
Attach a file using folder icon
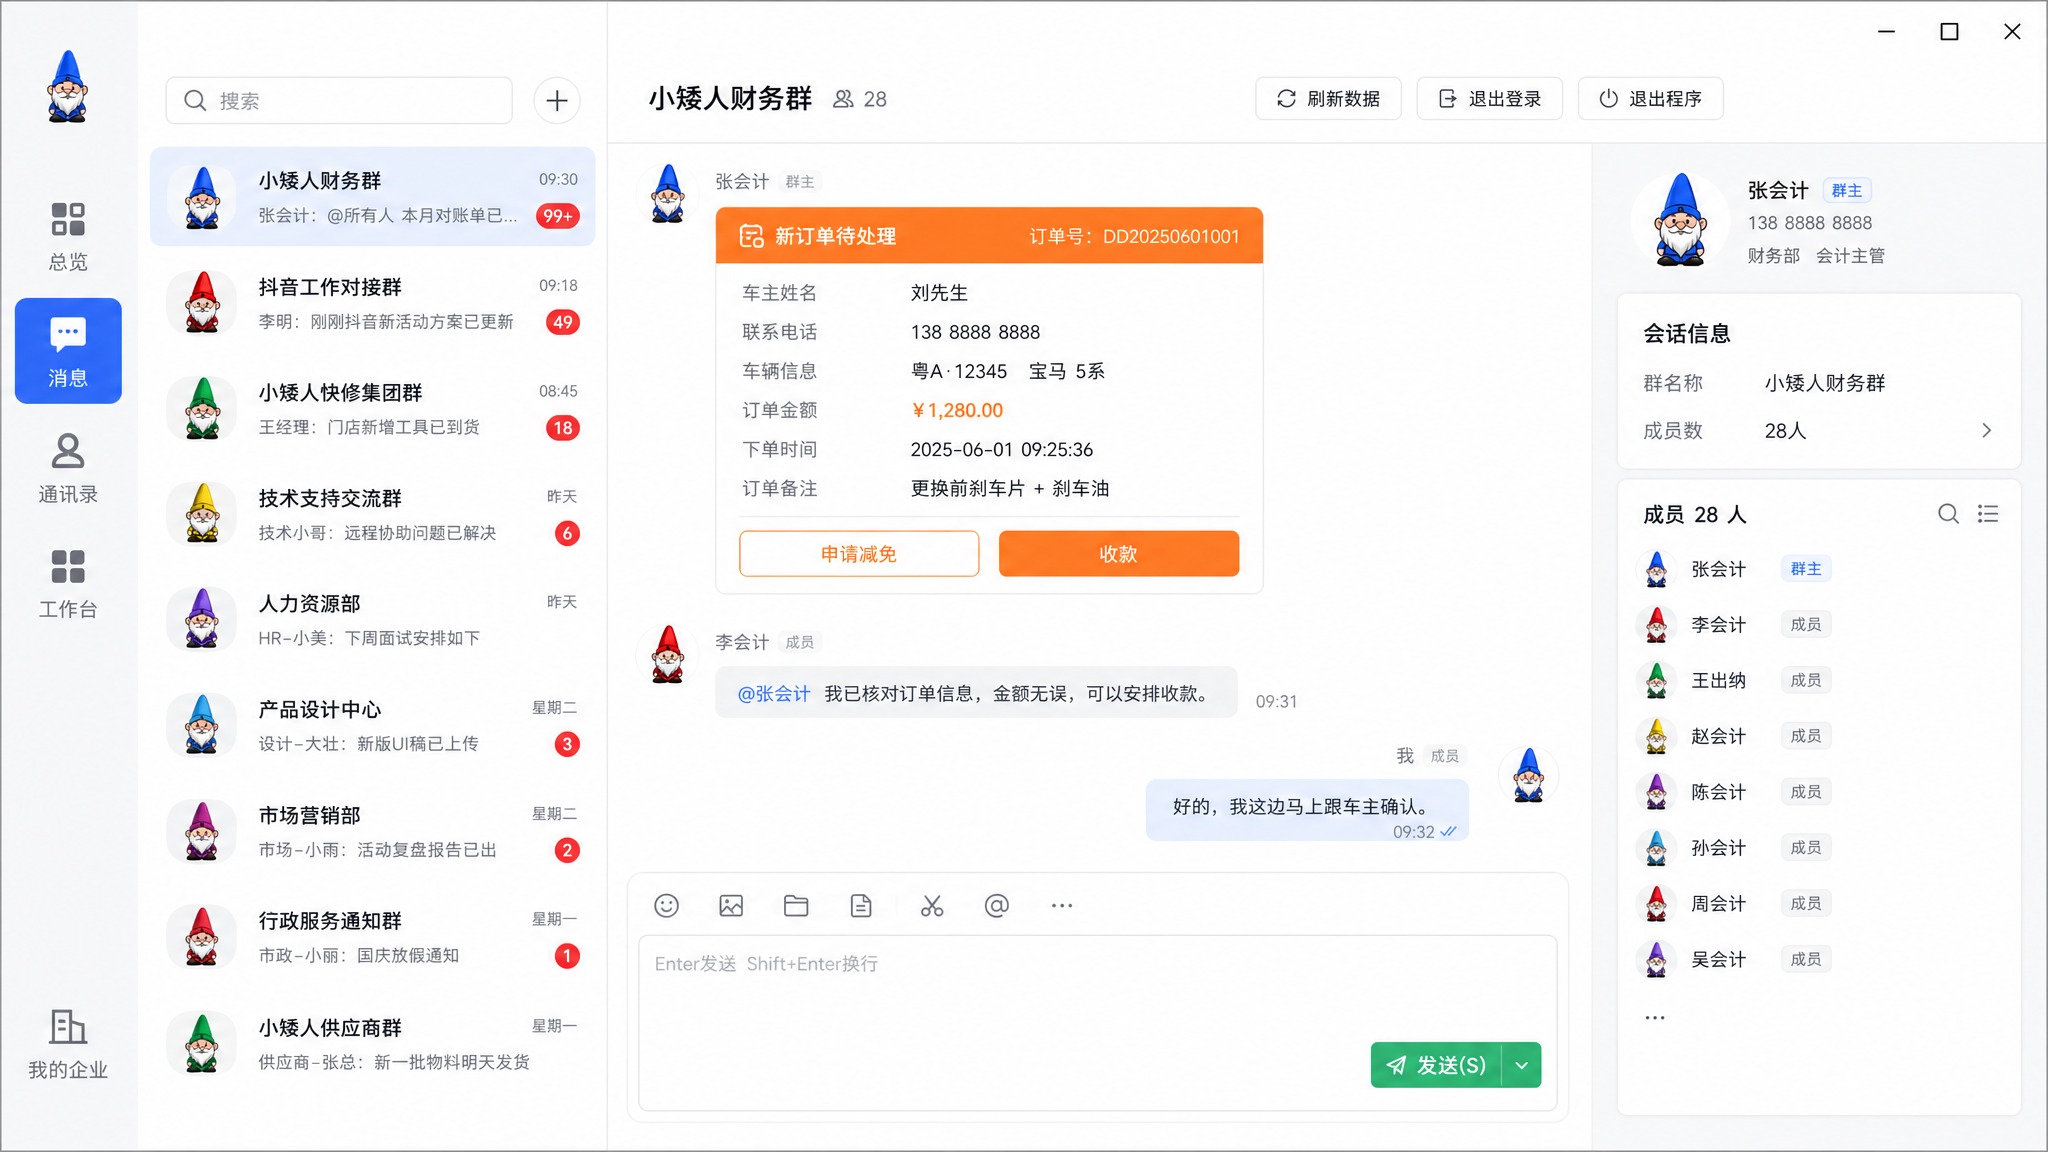click(796, 906)
